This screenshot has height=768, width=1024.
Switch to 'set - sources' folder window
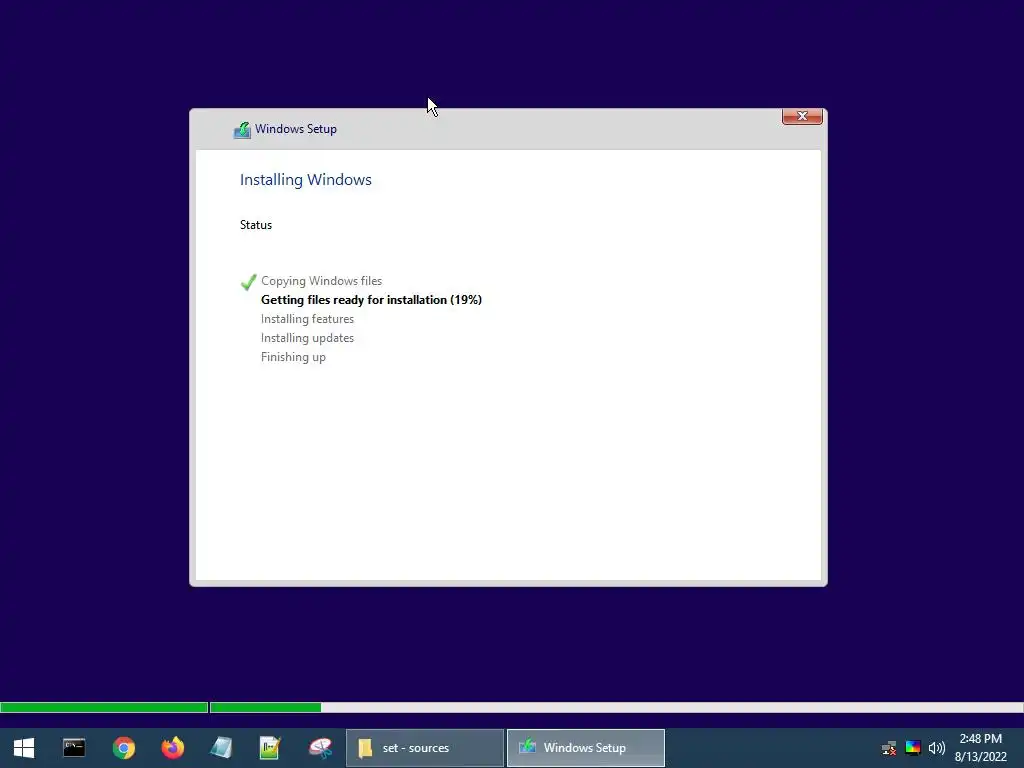[424, 748]
